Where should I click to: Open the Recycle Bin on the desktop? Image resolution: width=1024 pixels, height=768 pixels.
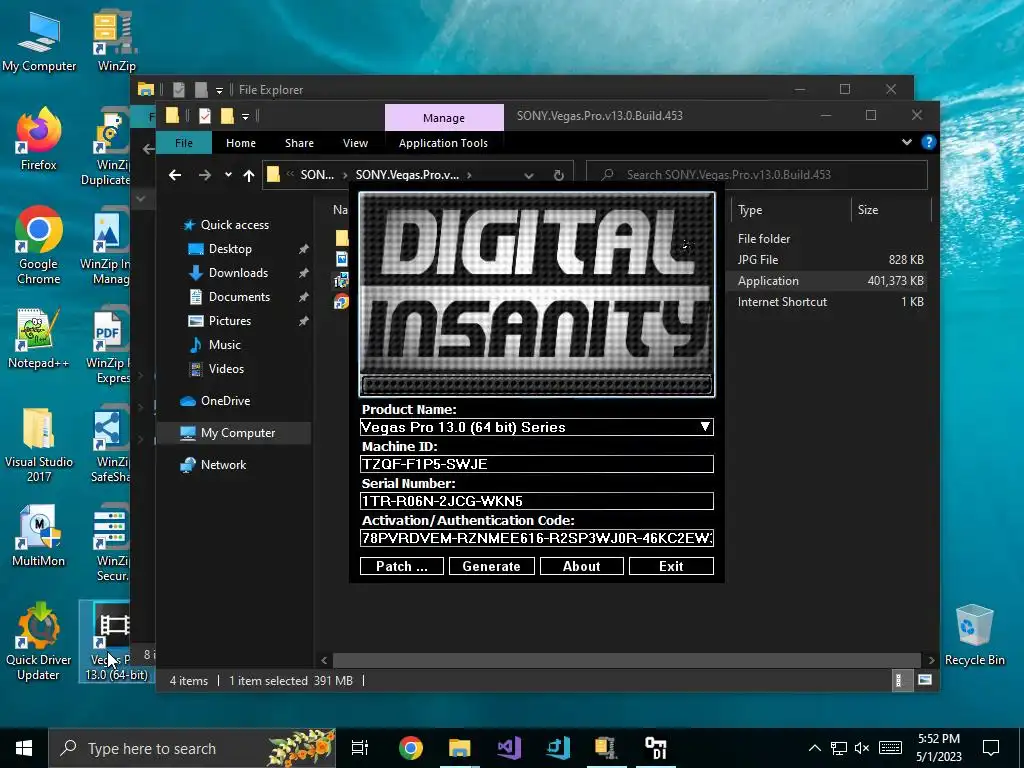click(974, 636)
